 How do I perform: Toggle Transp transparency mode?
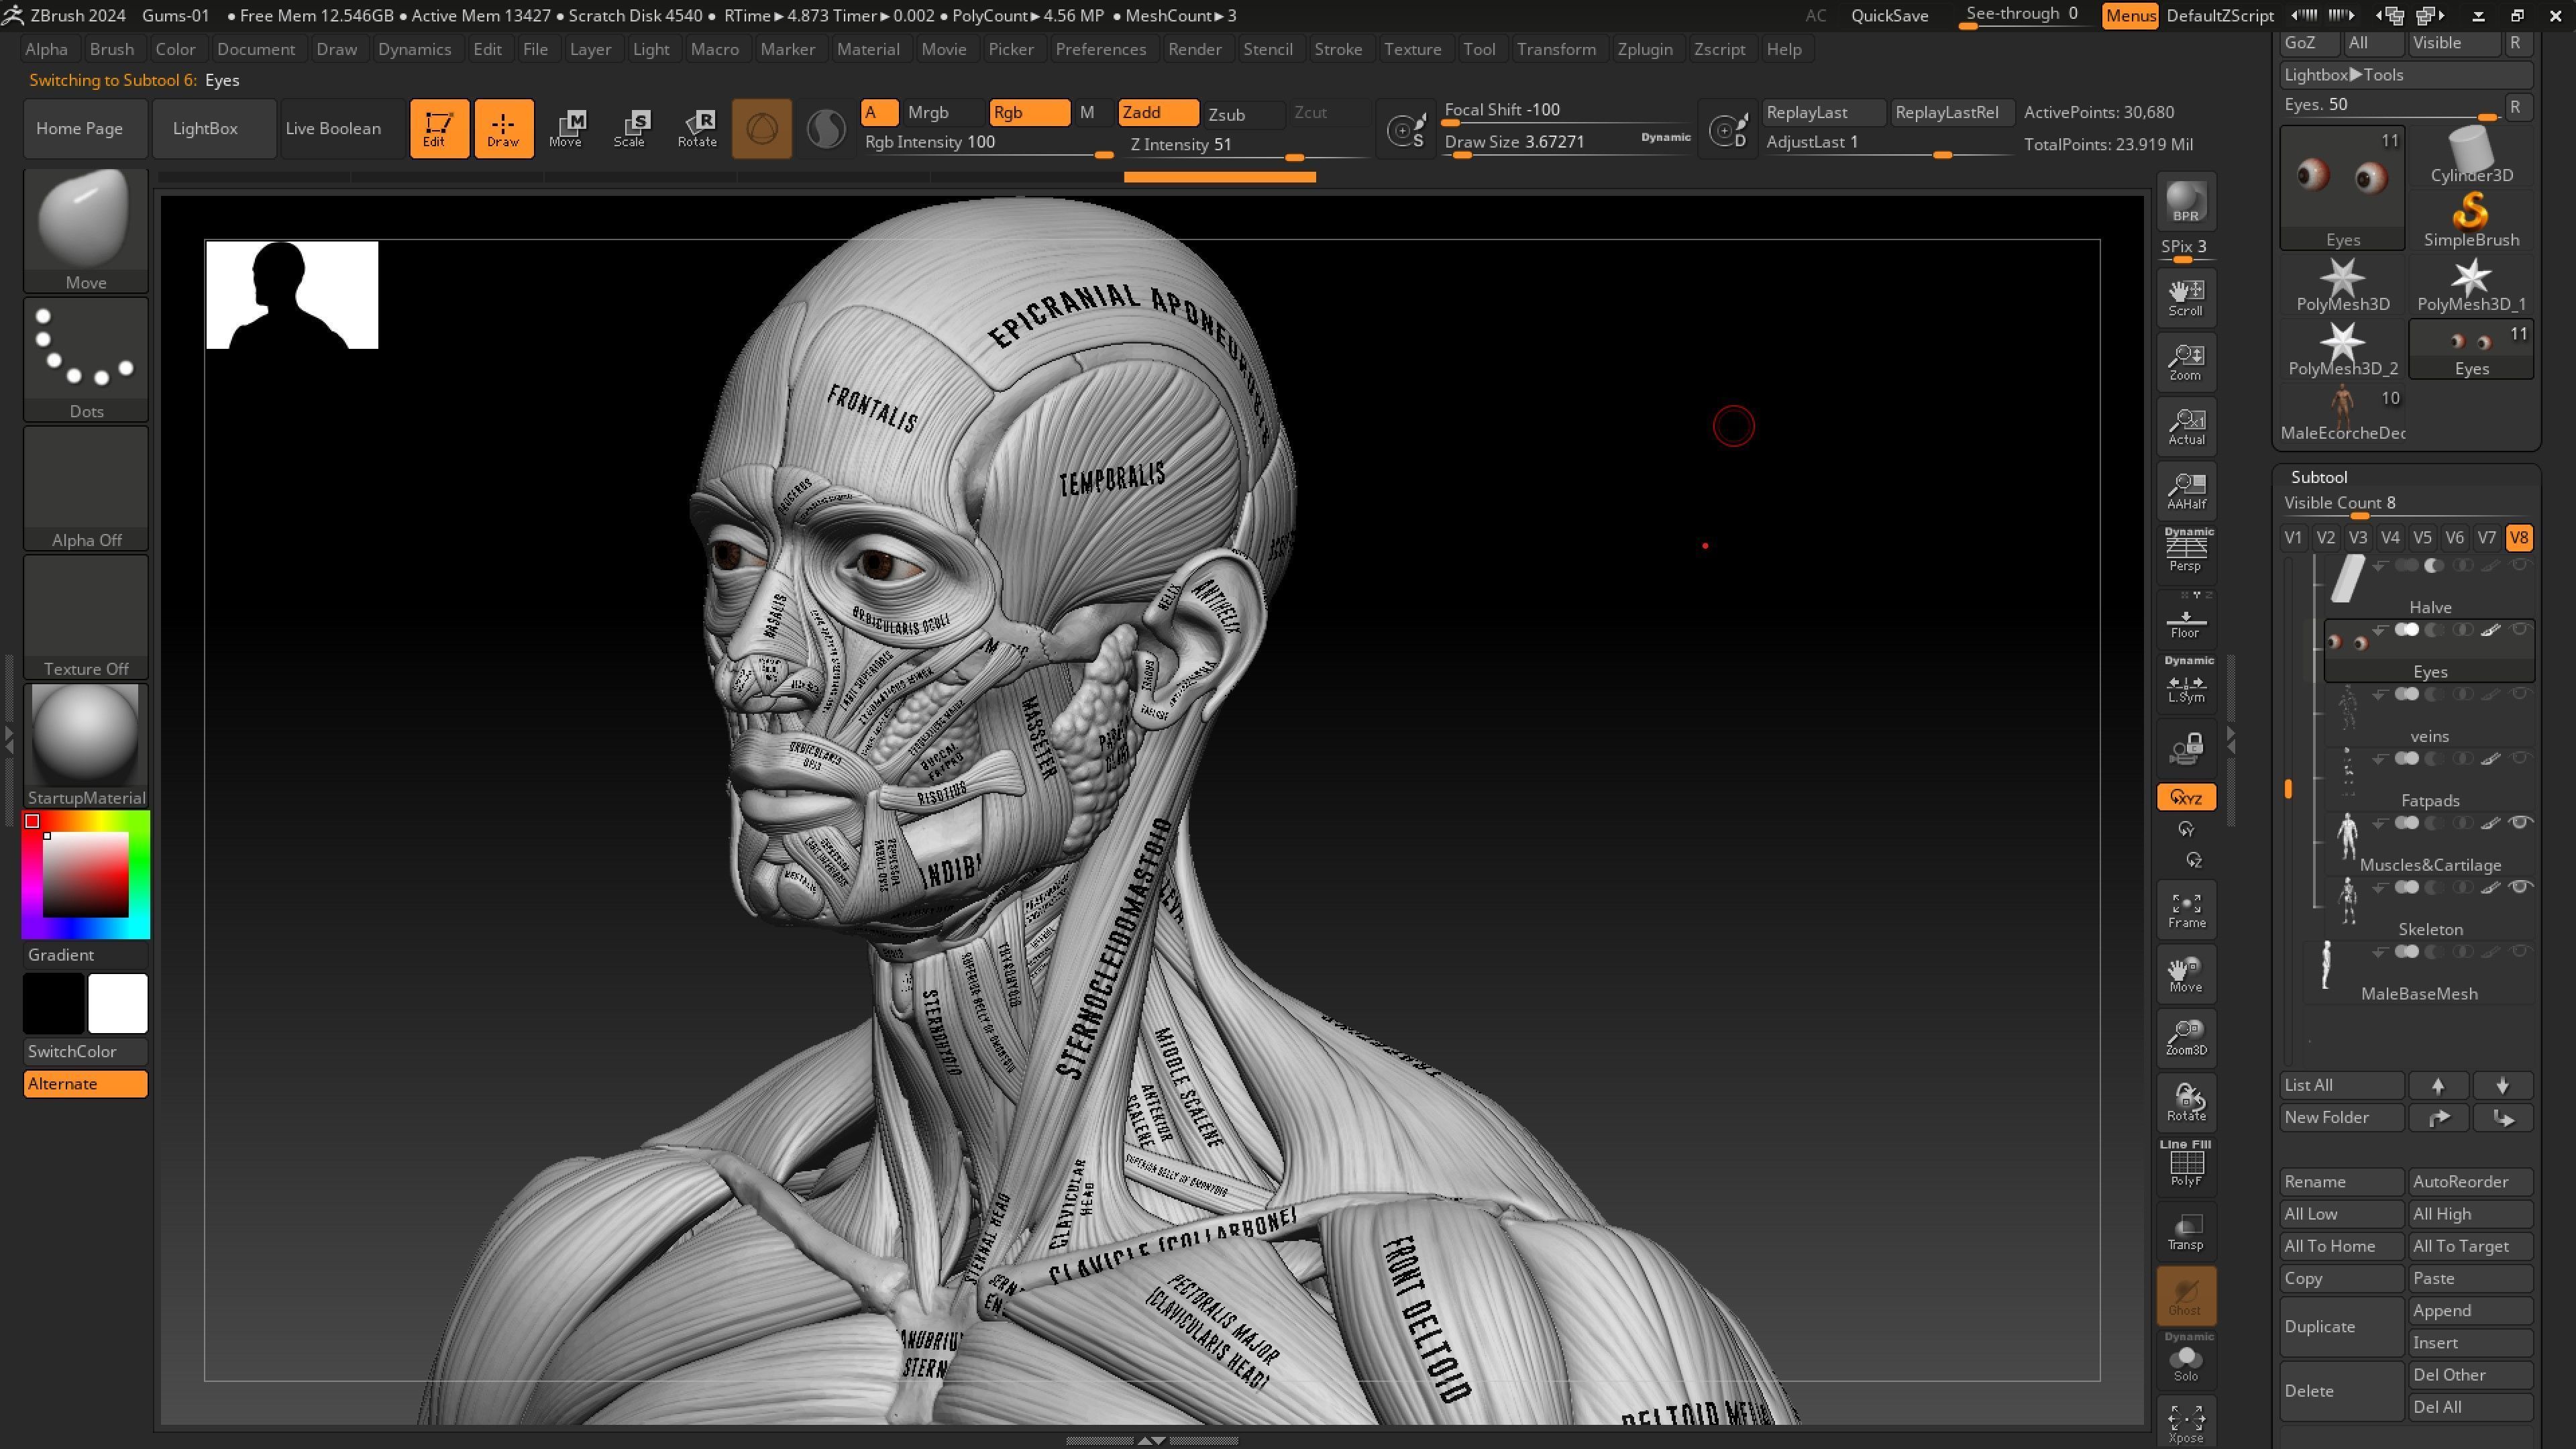(2186, 1232)
